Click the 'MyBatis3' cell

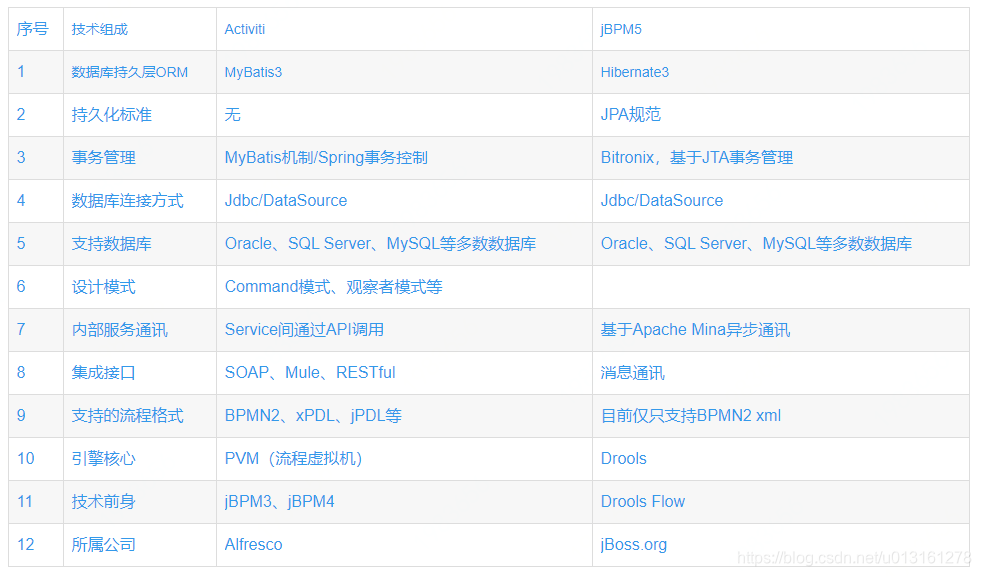tap(404, 73)
